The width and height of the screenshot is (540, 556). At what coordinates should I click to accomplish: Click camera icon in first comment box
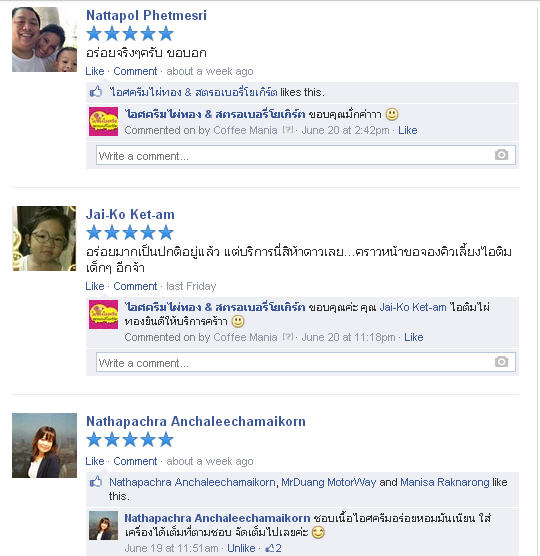(x=501, y=155)
